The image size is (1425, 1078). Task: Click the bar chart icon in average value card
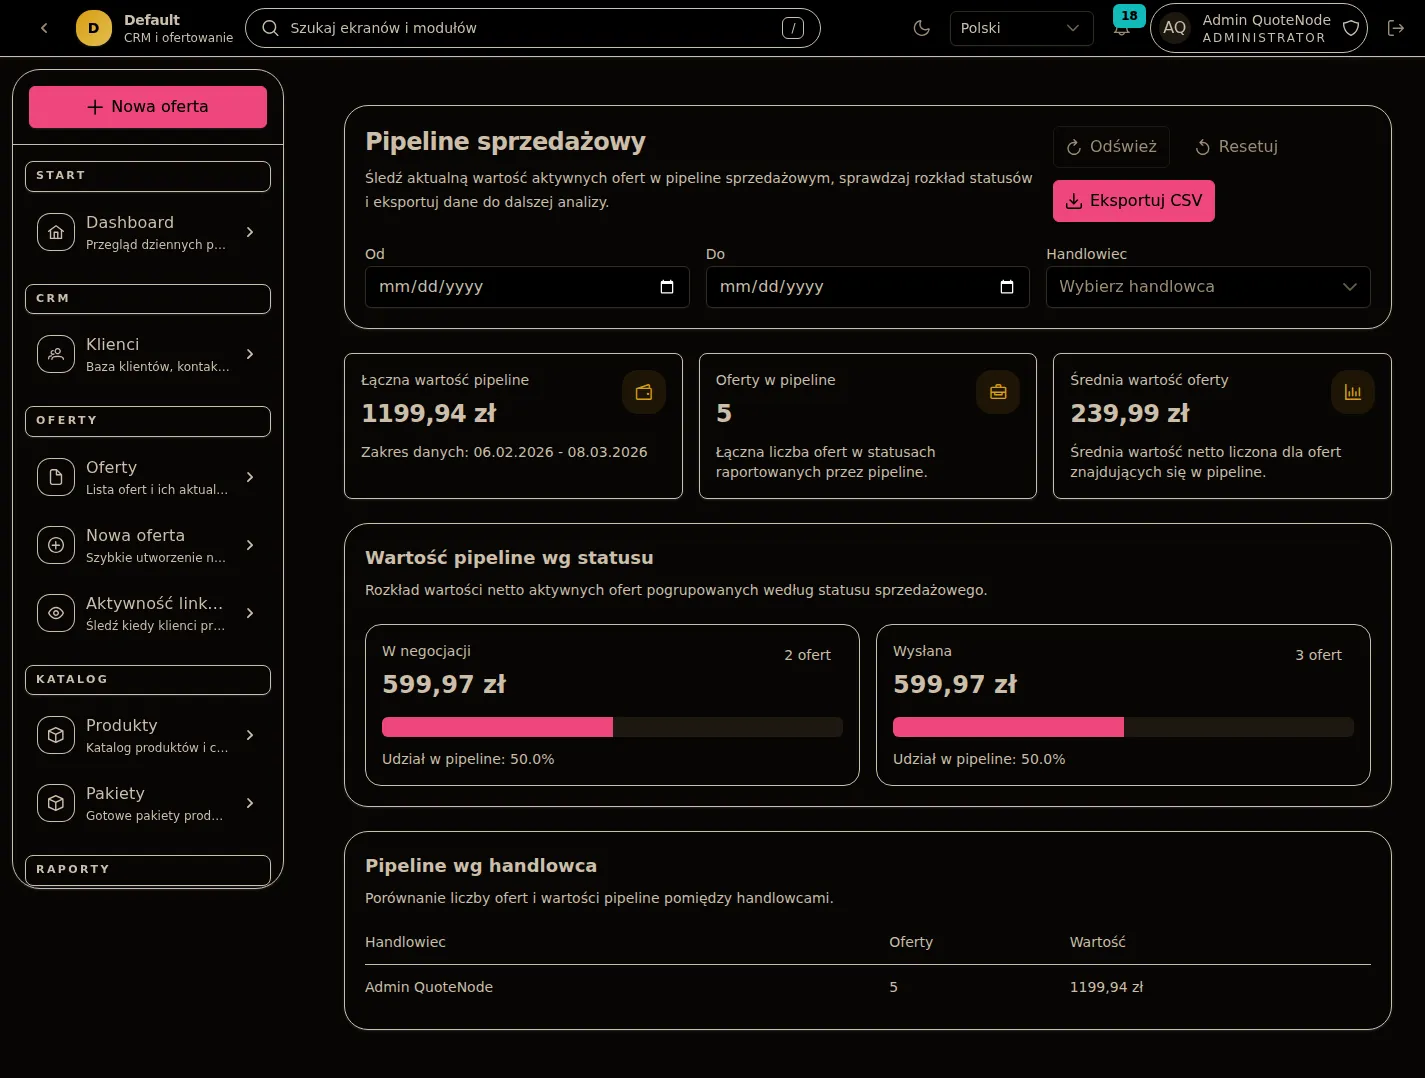click(1352, 392)
